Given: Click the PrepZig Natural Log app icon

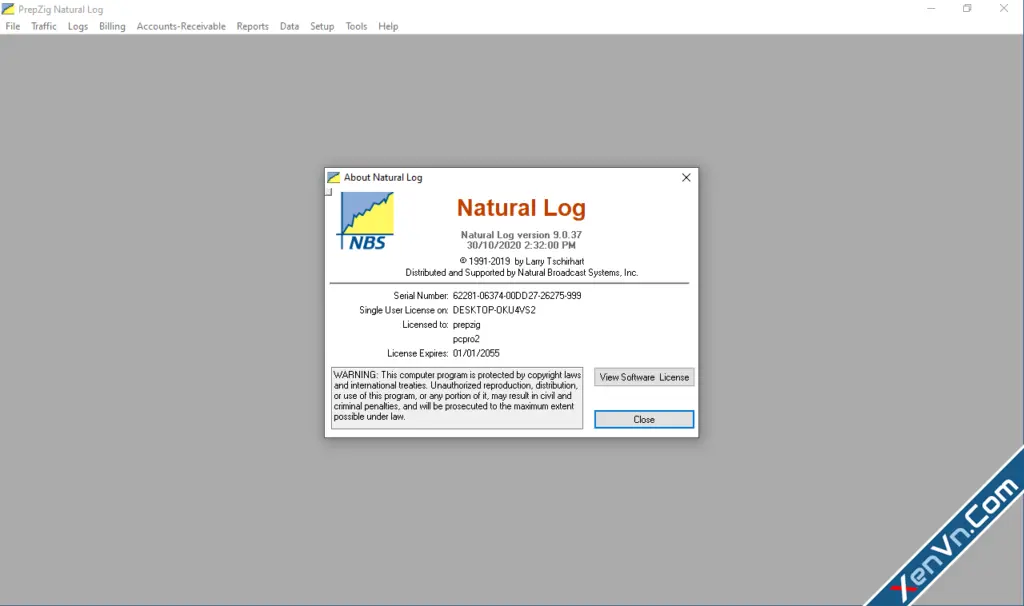Looking at the screenshot, I should coord(8,9).
